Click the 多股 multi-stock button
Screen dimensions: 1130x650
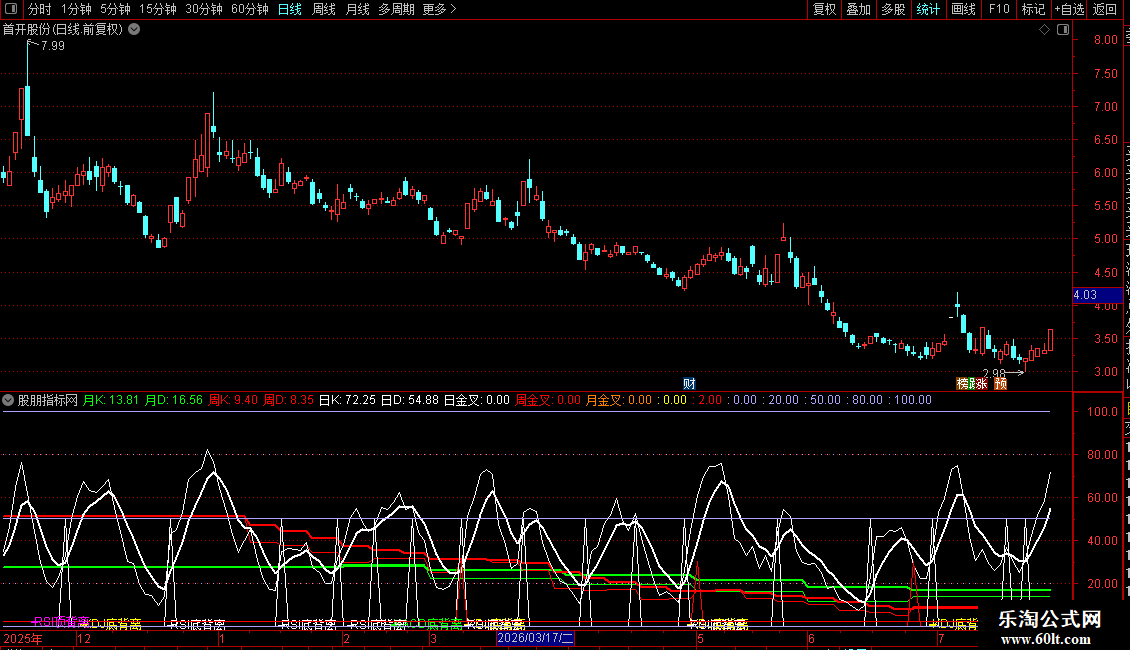pyautogui.click(x=894, y=9)
